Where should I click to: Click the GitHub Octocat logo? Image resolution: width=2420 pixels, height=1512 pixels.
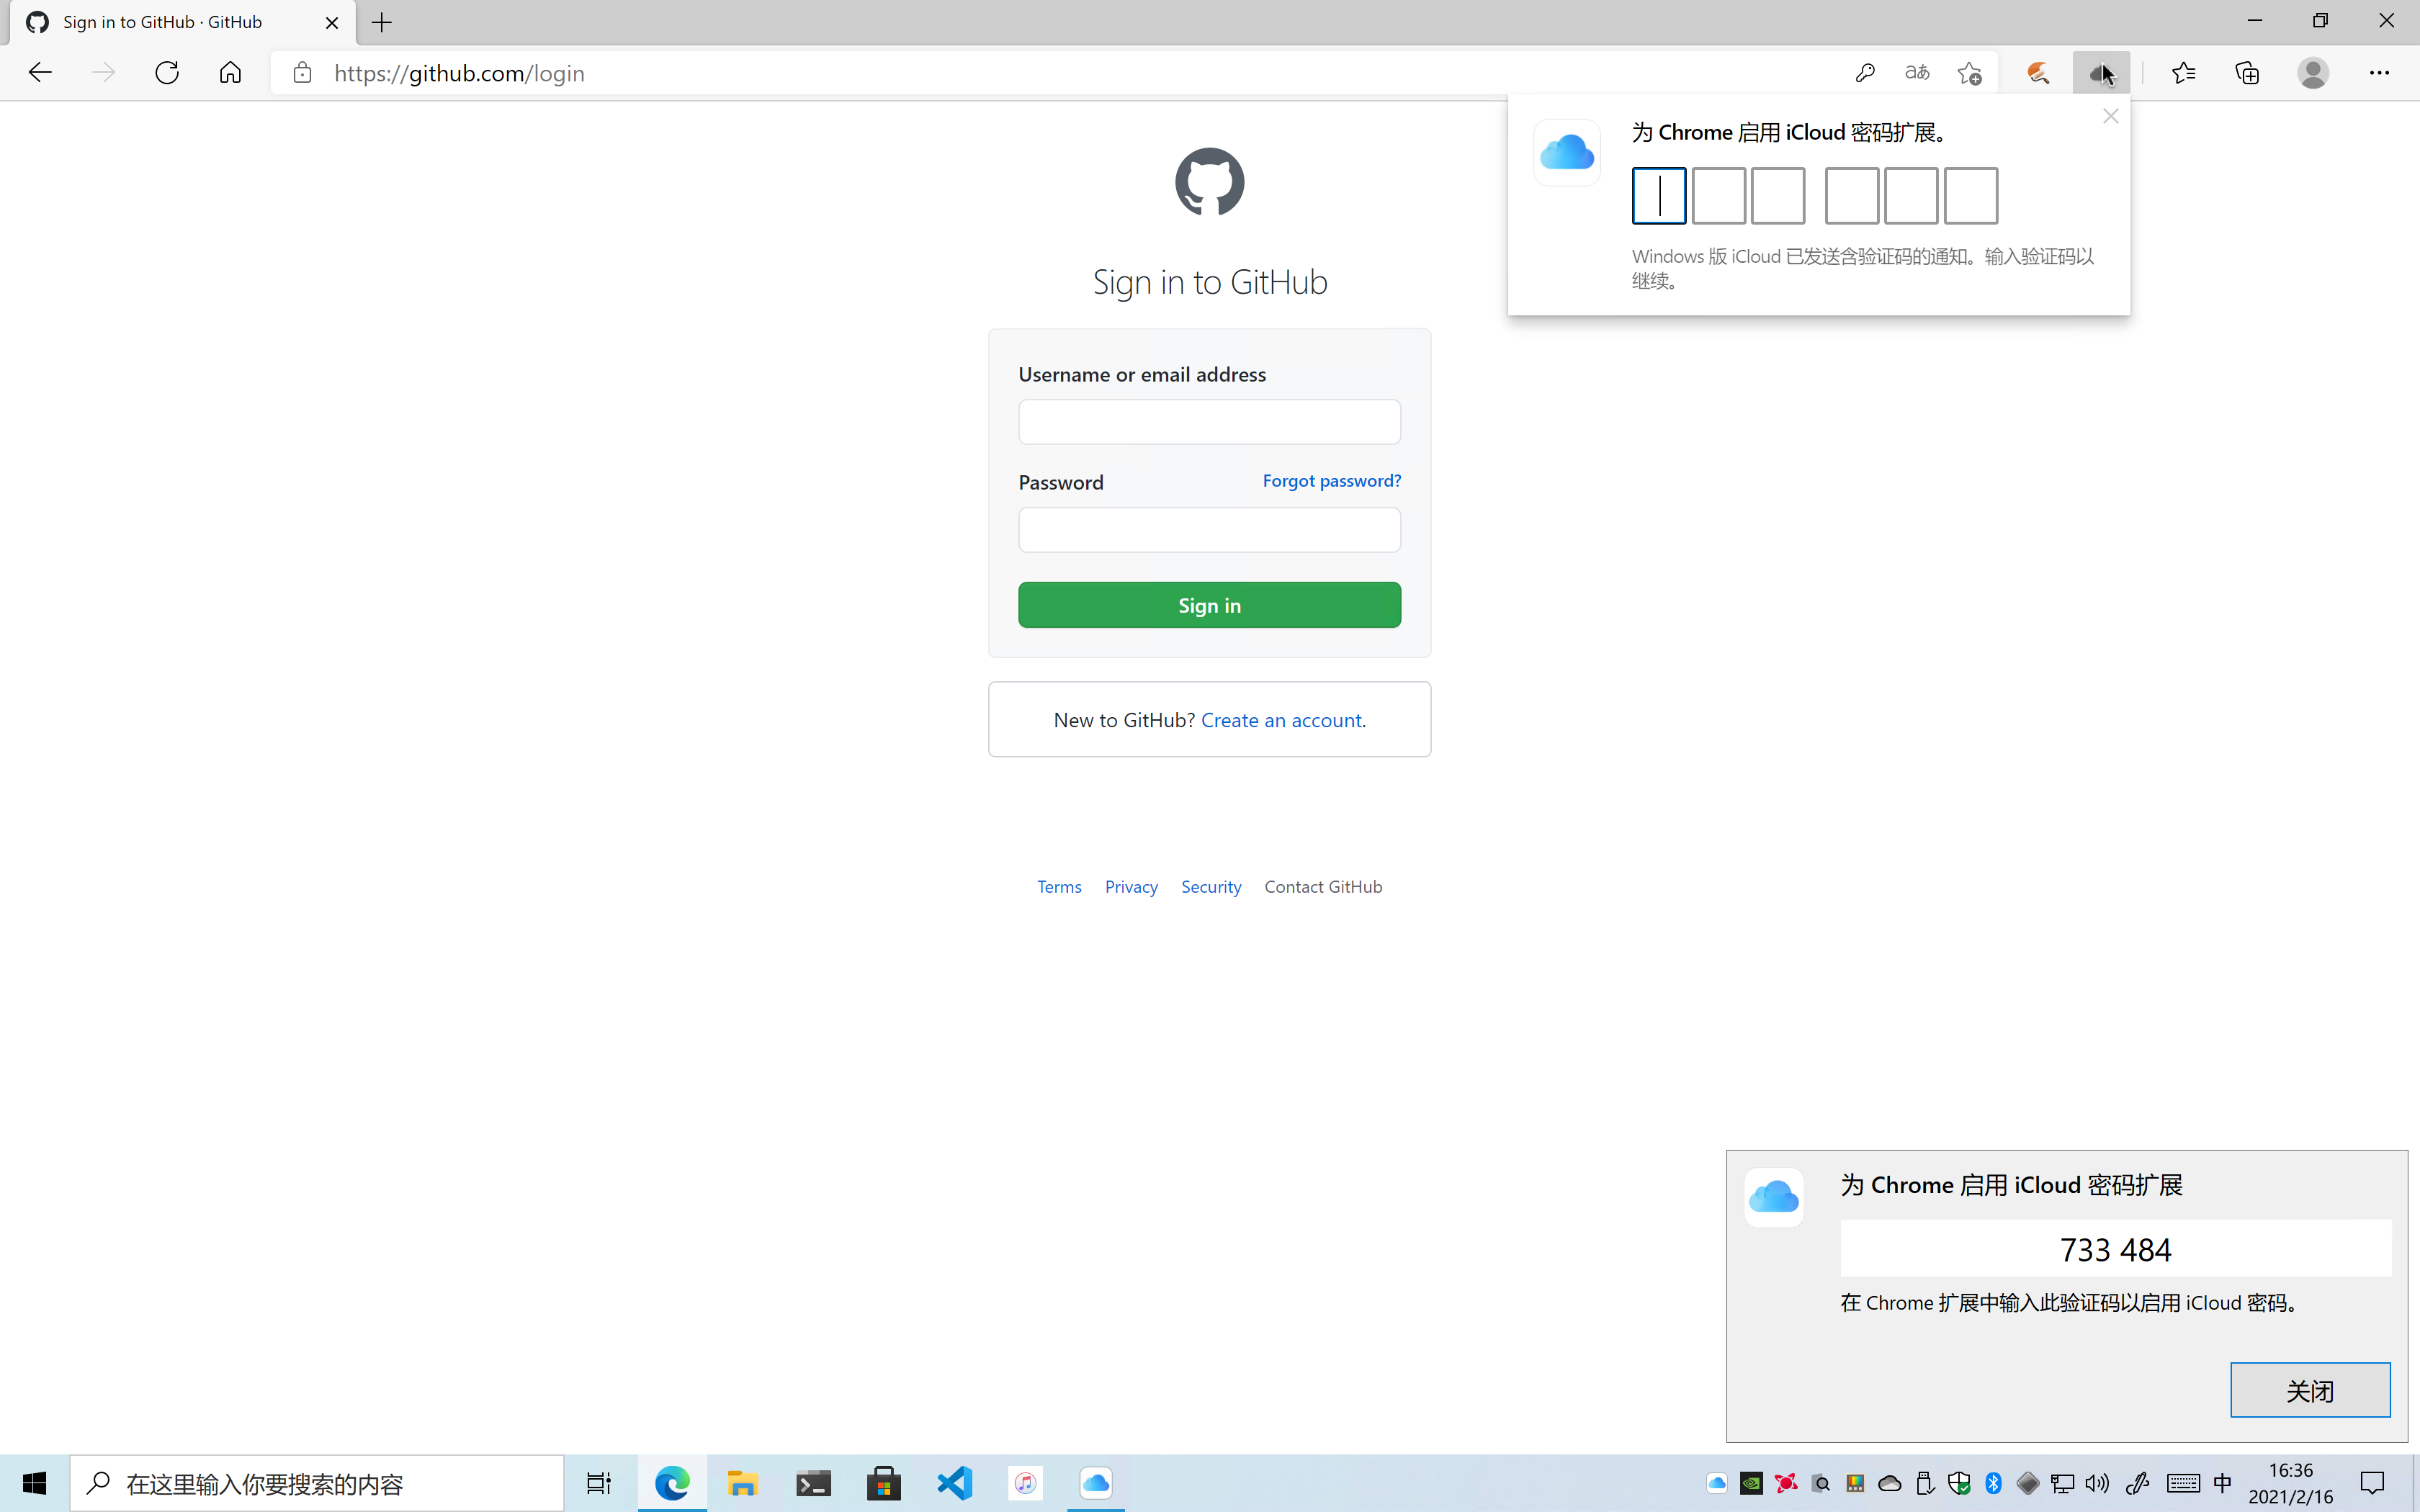[1210, 182]
